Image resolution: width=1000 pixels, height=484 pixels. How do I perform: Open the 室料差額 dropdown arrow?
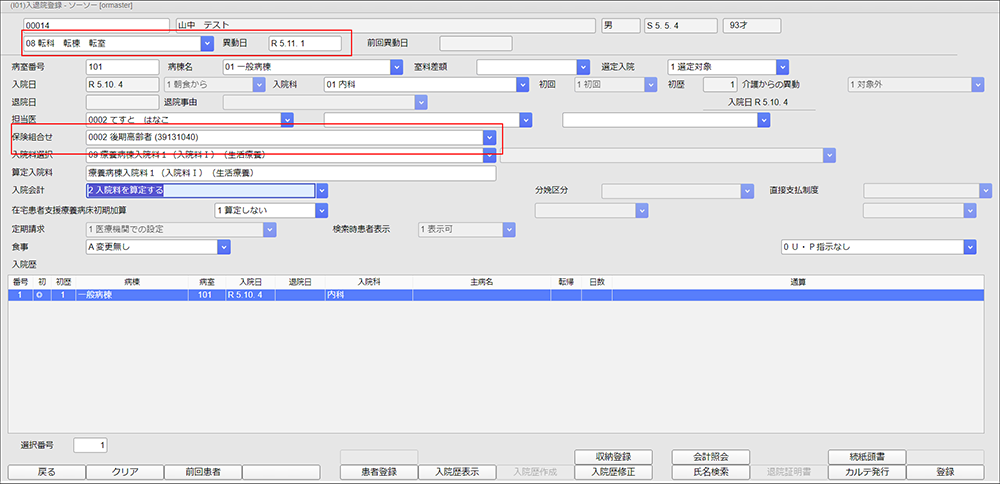(x=584, y=67)
